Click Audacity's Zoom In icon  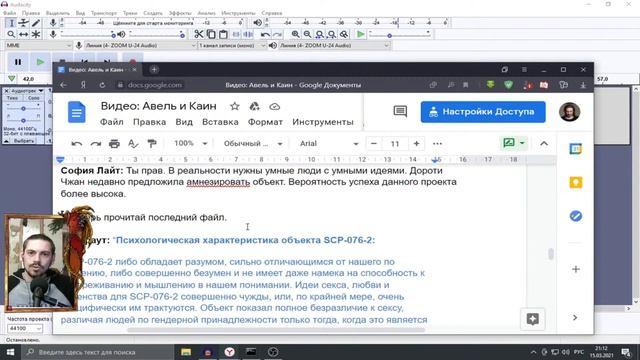(296, 34)
